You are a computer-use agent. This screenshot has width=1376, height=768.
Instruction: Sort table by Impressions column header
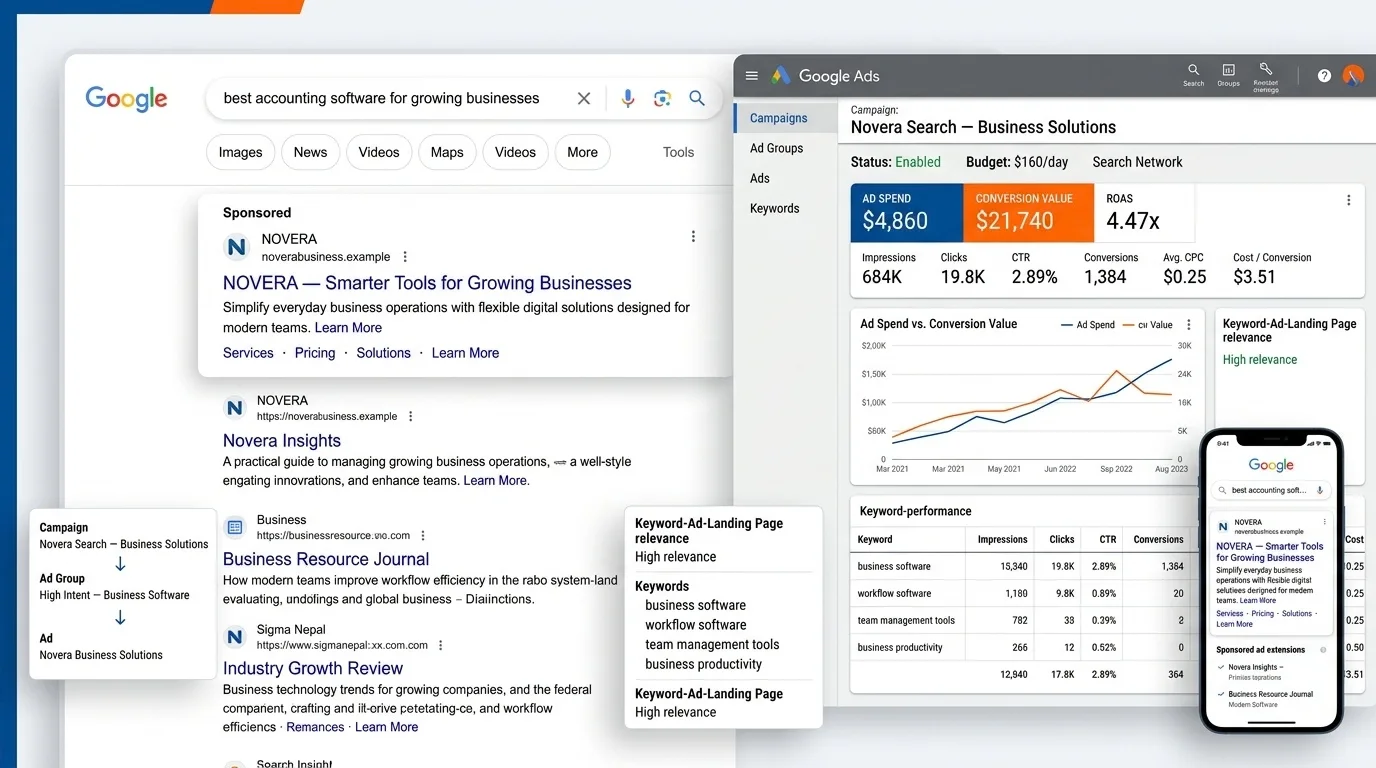(1002, 539)
